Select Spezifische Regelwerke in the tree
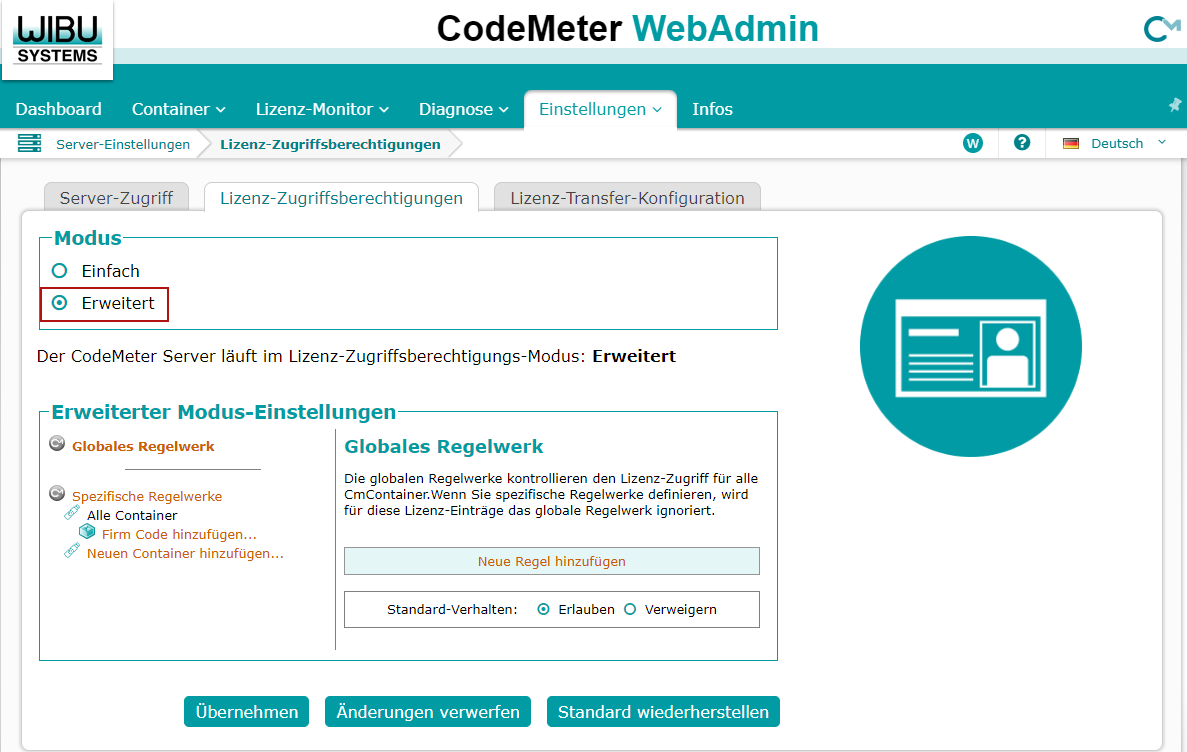The width and height of the screenshot is (1187, 752). pyautogui.click(x=147, y=496)
